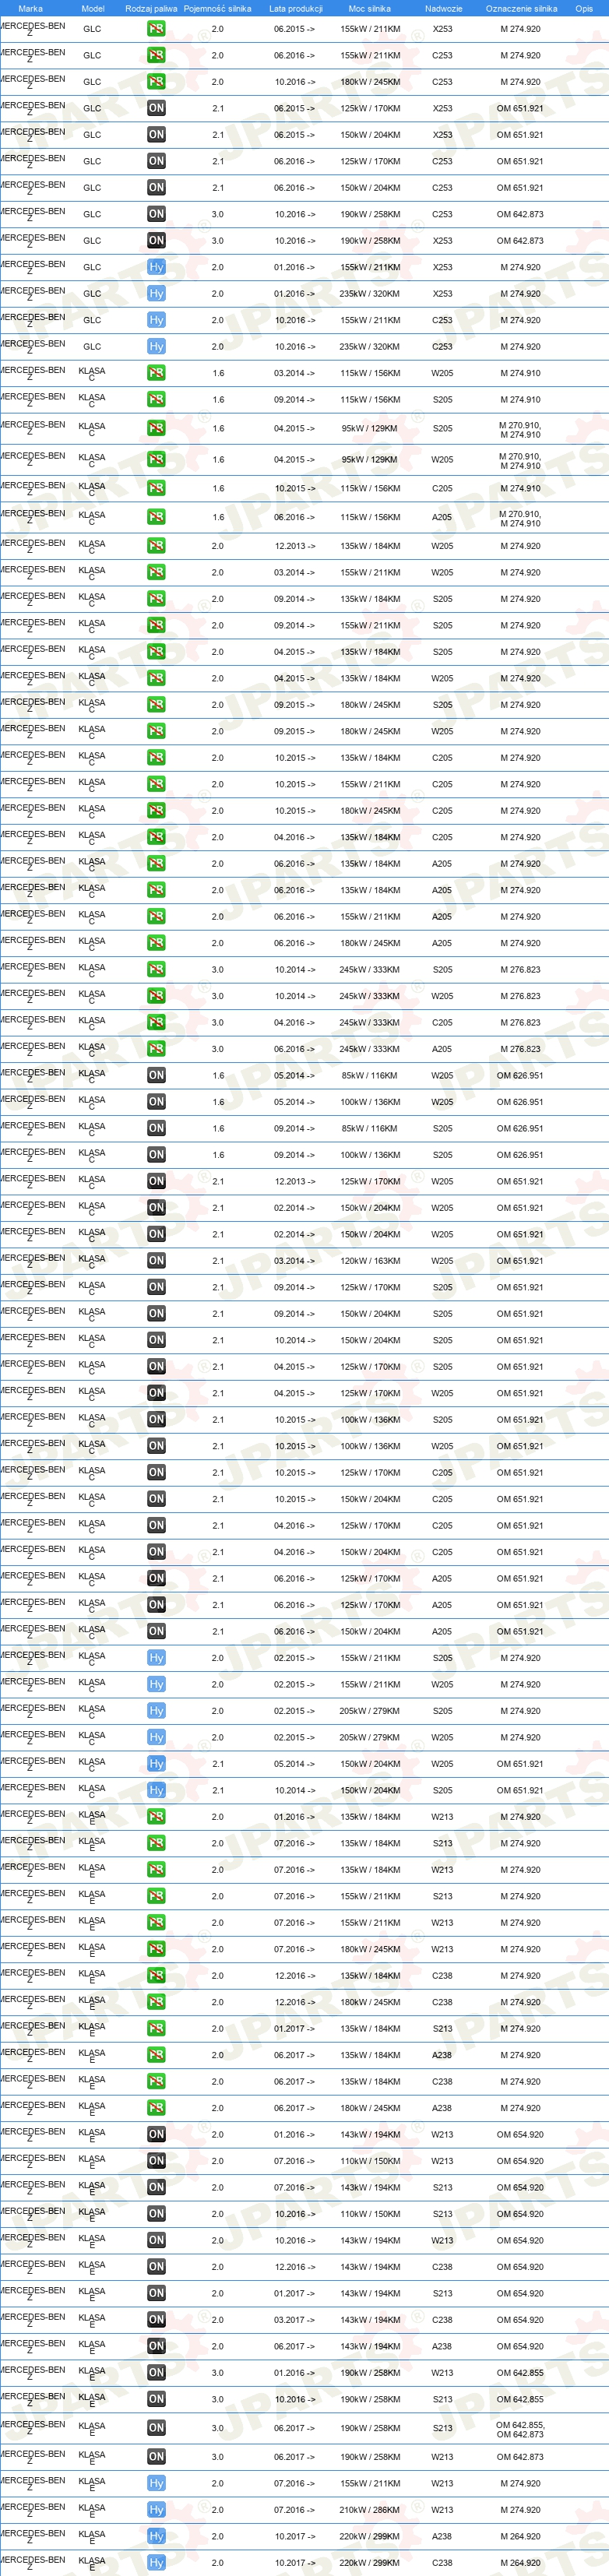609x2576 pixels.
Task: Select ON icon in Klasa E 110kW W213 row
Action: (156, 2160)
